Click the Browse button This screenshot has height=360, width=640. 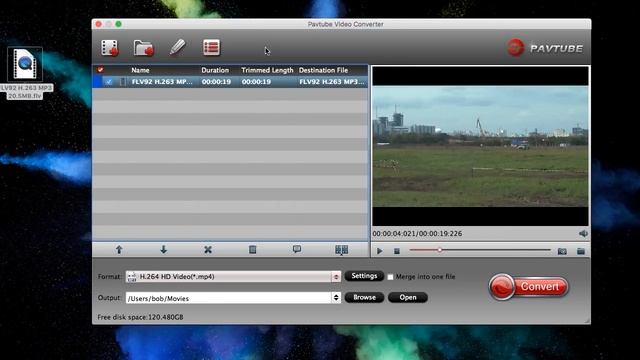tap(364, 297)
